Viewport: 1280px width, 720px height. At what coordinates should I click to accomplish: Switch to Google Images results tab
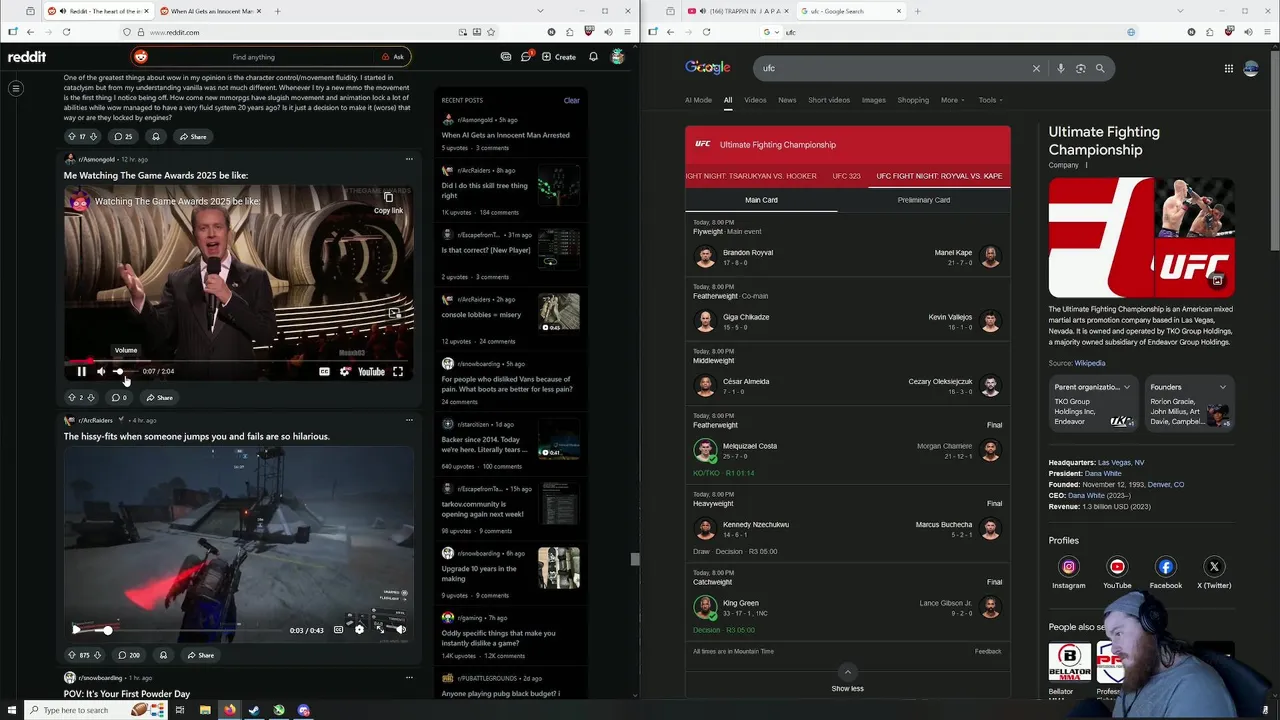tap(874, 100)
